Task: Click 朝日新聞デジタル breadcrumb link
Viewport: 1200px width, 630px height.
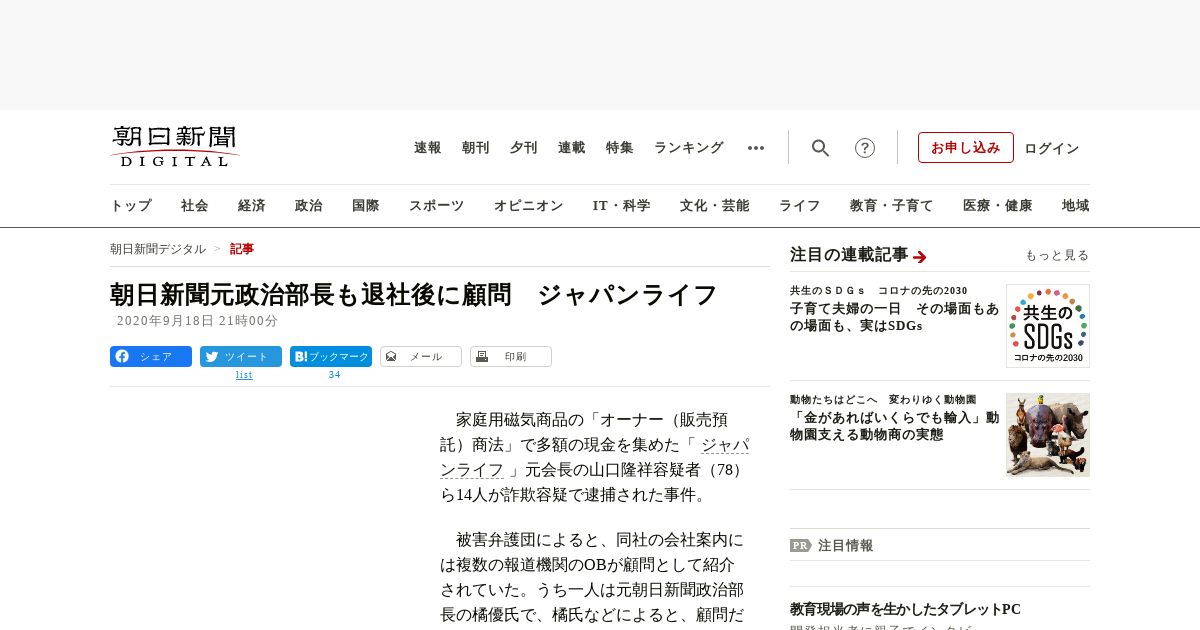Action: tap(158, 249)
